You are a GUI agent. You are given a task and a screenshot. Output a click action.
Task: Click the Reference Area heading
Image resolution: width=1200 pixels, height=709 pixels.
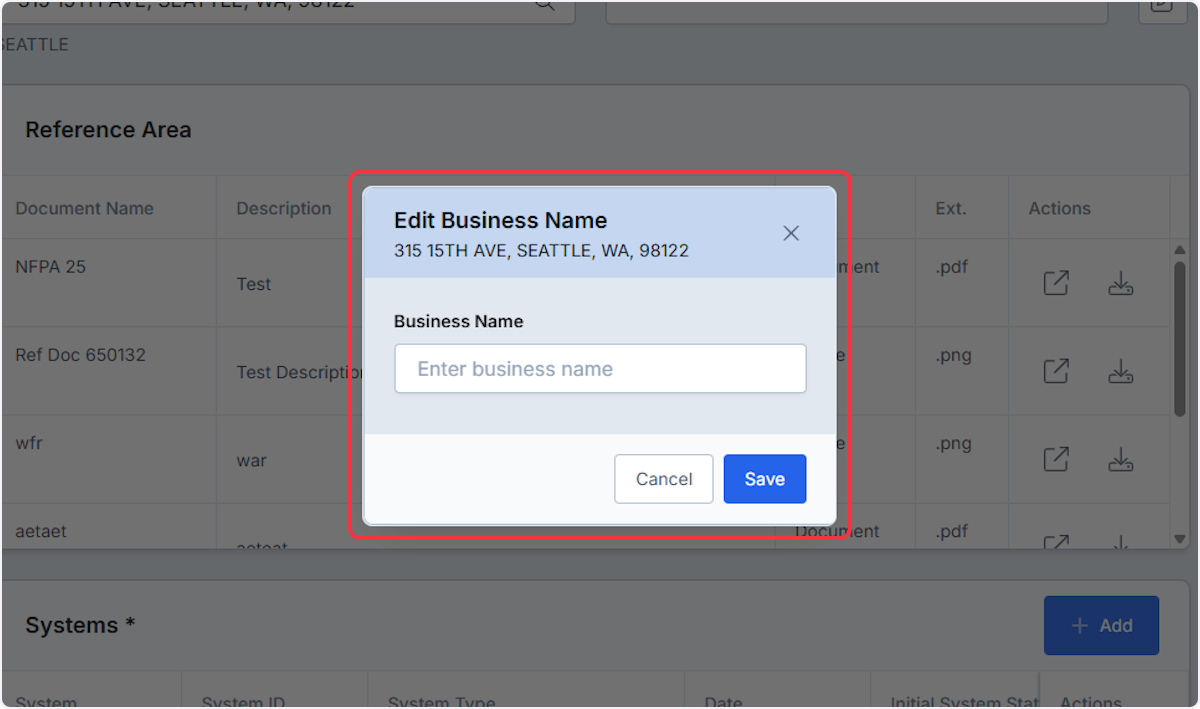point(108,130)
